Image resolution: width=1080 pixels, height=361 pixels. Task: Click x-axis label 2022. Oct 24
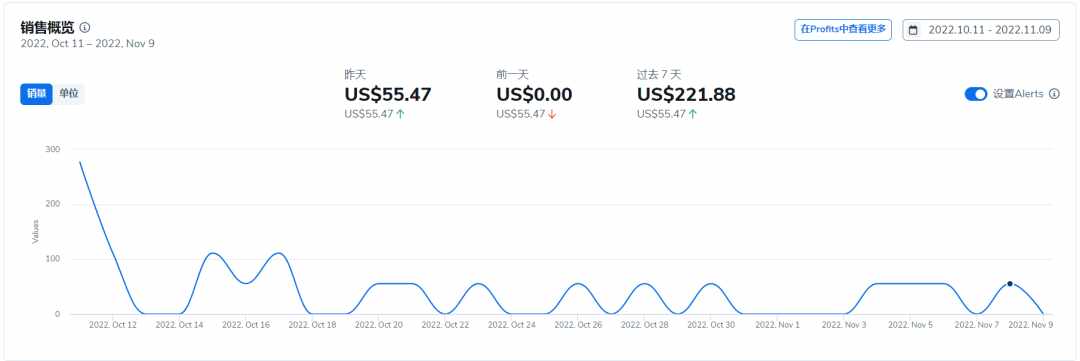pyautogui.click(x=512, y=324)
